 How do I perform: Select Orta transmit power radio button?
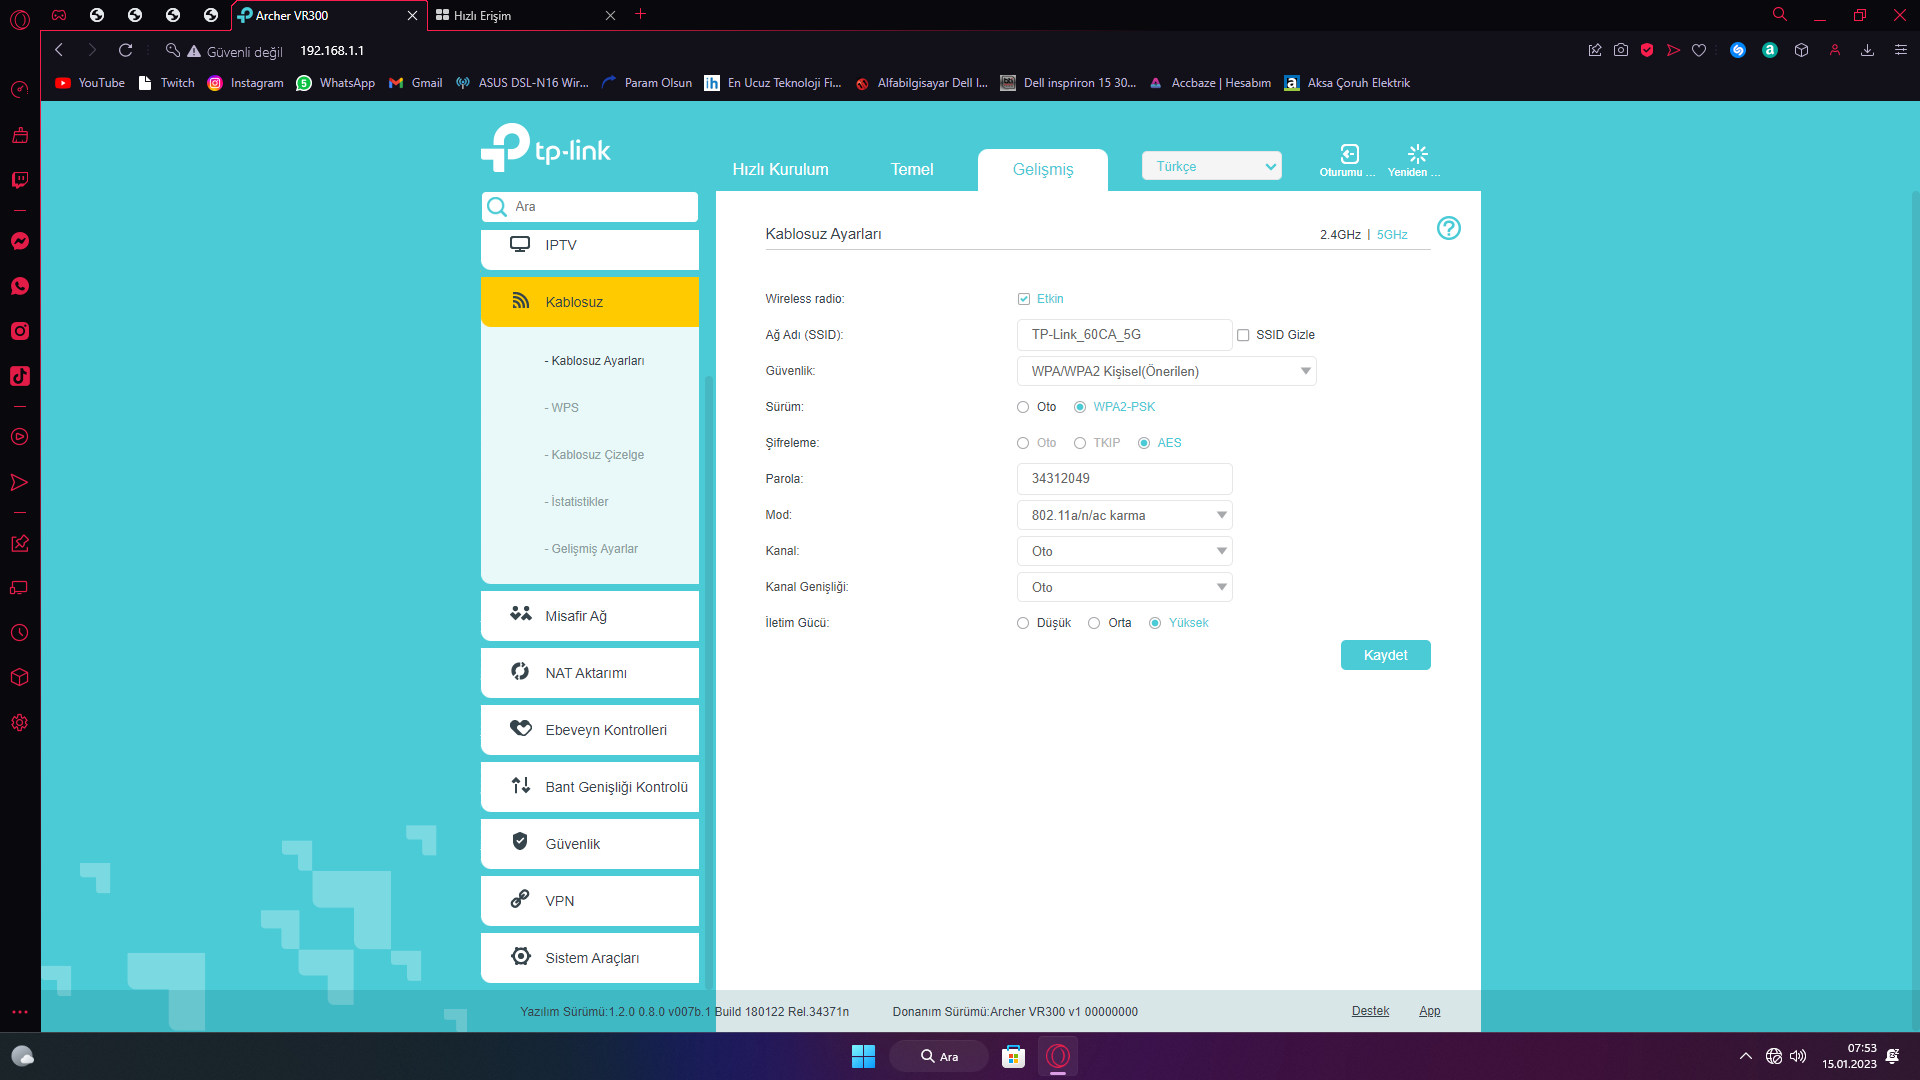[1094, 623]
